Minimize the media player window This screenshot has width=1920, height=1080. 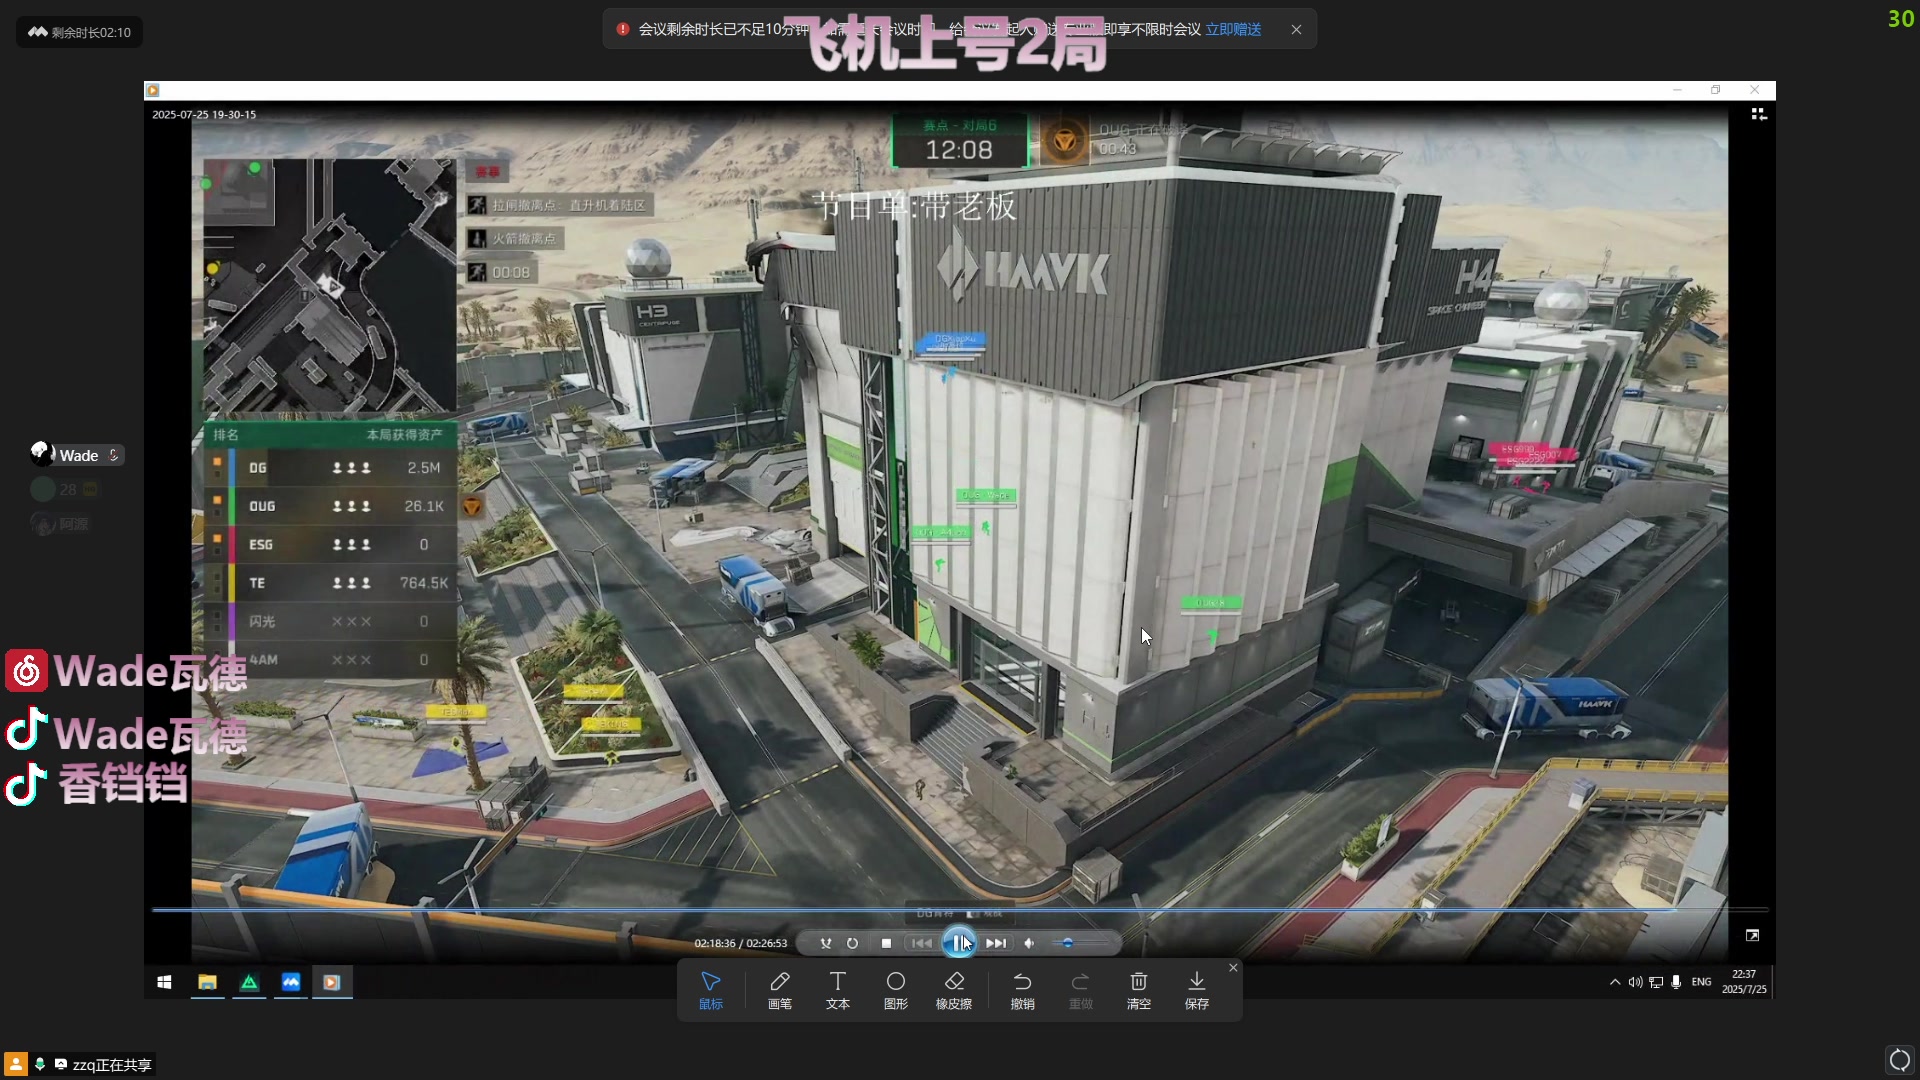[x=1677, y=90]
